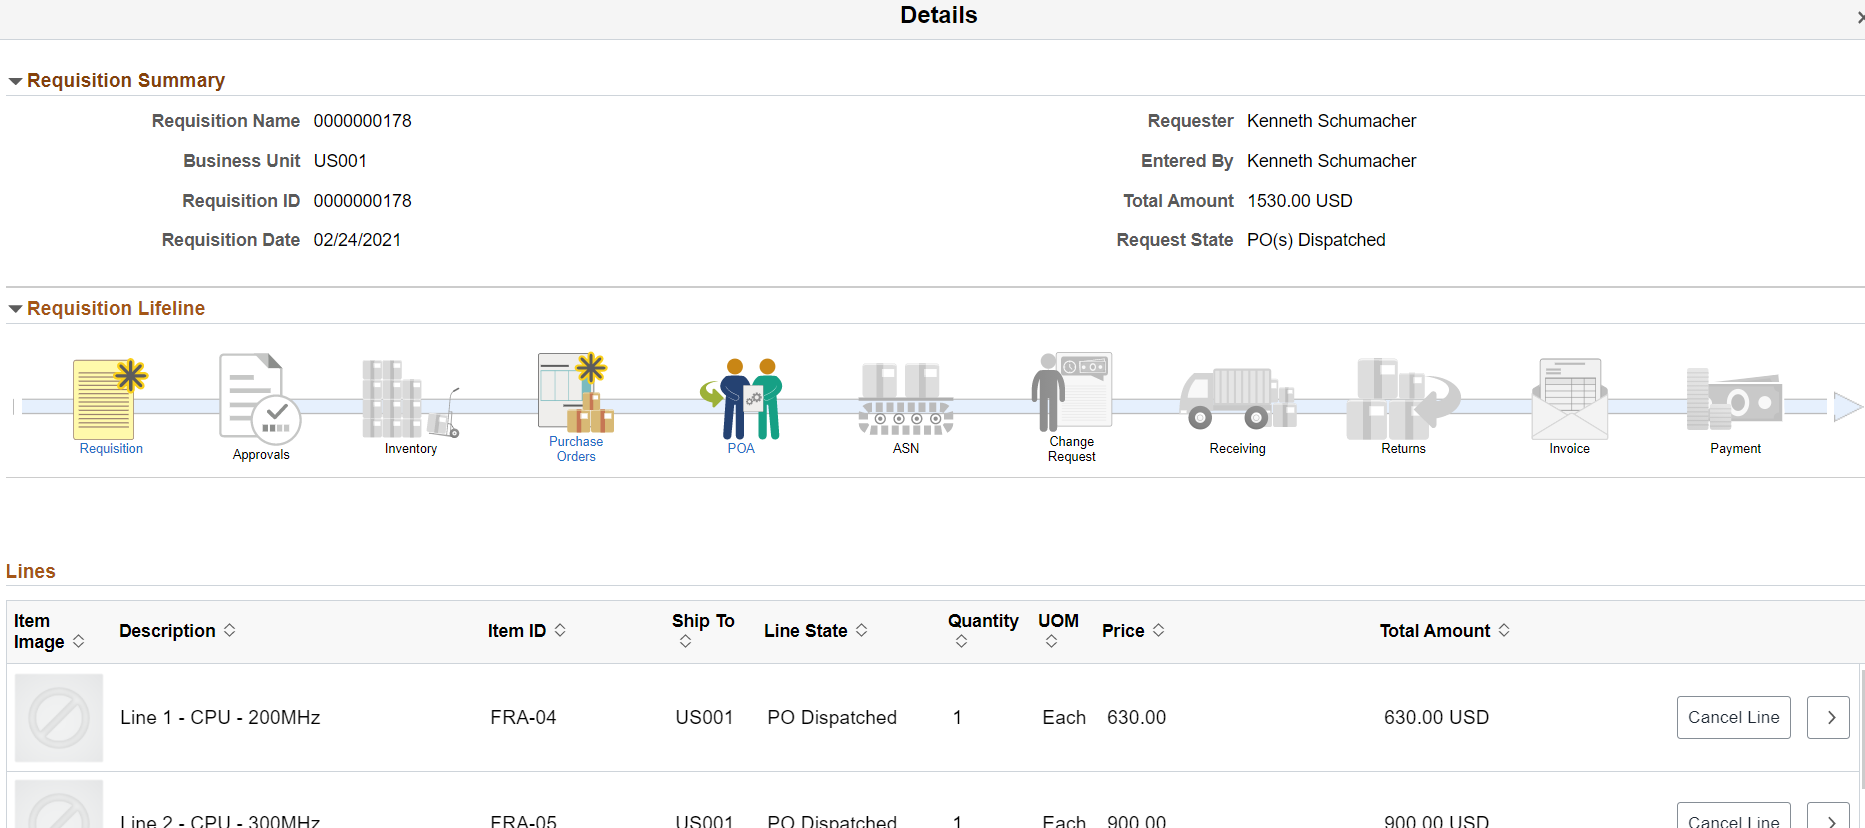Image resolution: width=1865 pixels, height=828 pixels.
Task: Select the Invoice envelope icon
Action: 1570,399
